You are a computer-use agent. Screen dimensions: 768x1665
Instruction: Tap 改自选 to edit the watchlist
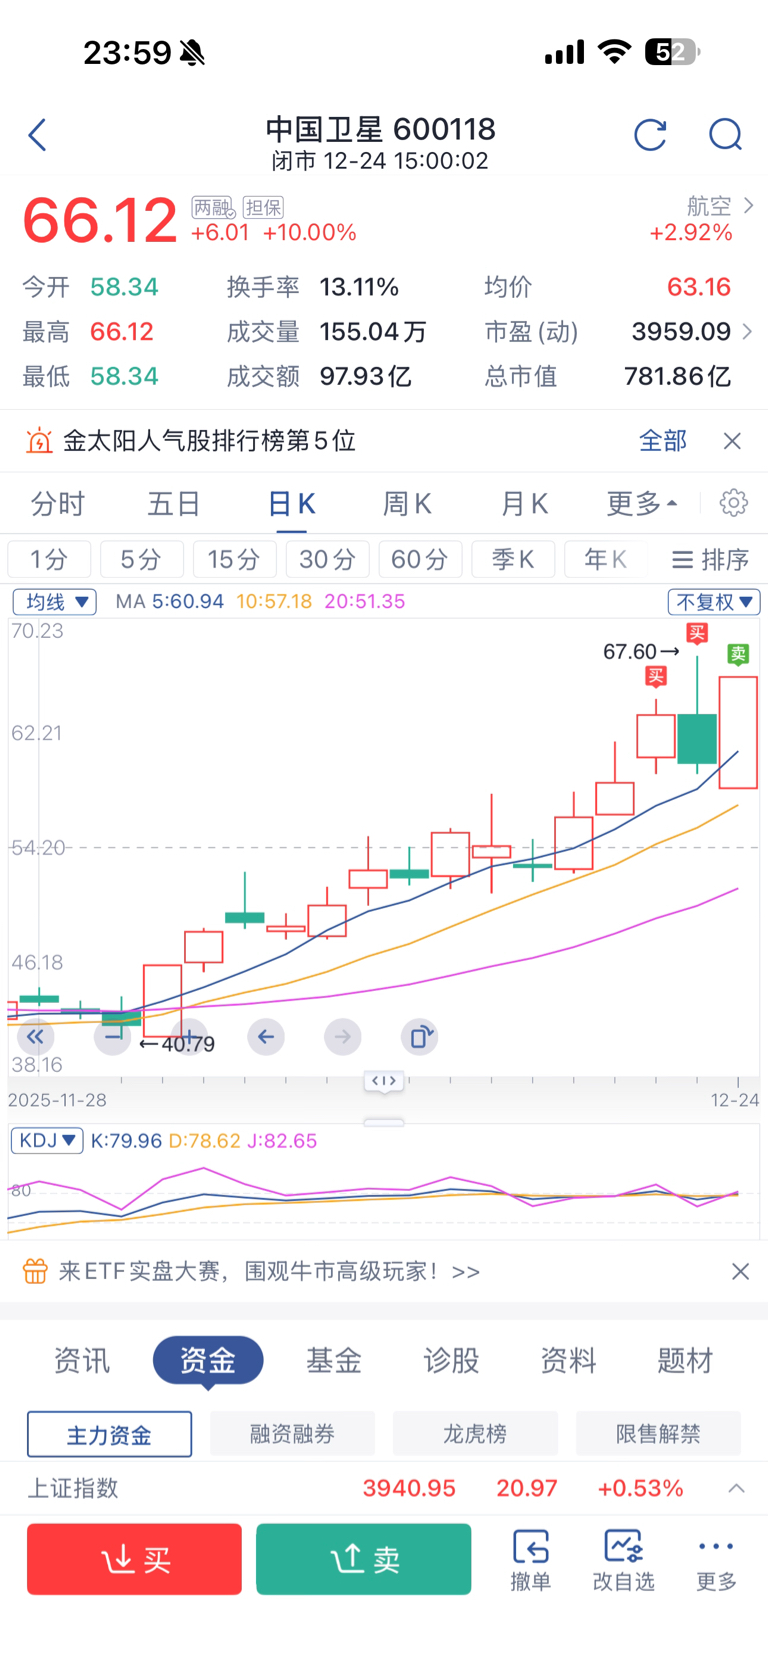(623, 1559)
